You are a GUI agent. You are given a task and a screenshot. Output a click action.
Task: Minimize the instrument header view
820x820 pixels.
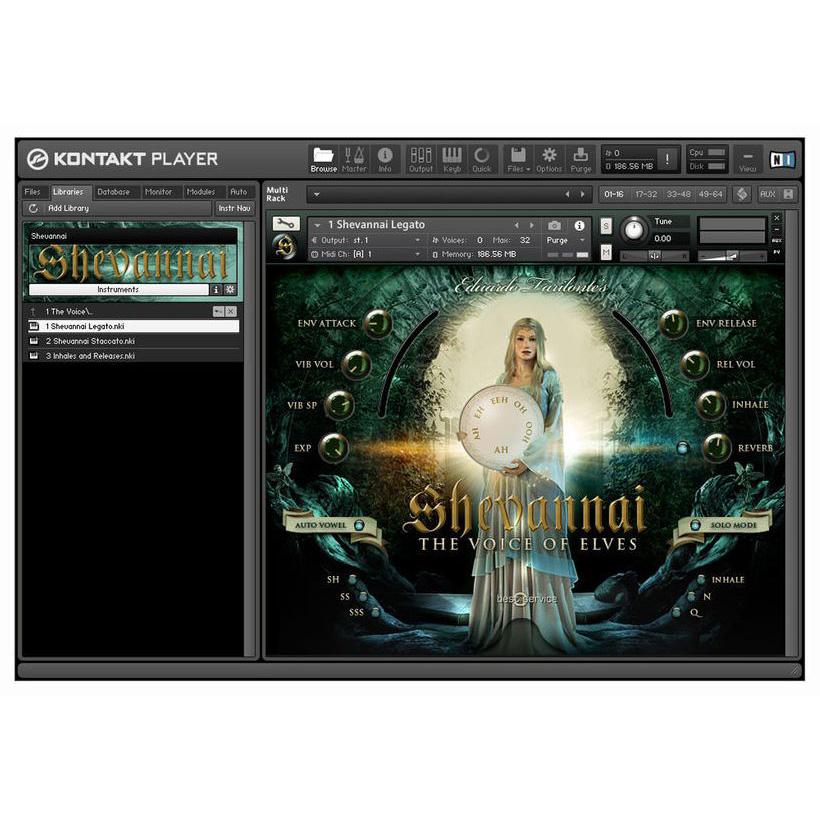tap(777, 229)
